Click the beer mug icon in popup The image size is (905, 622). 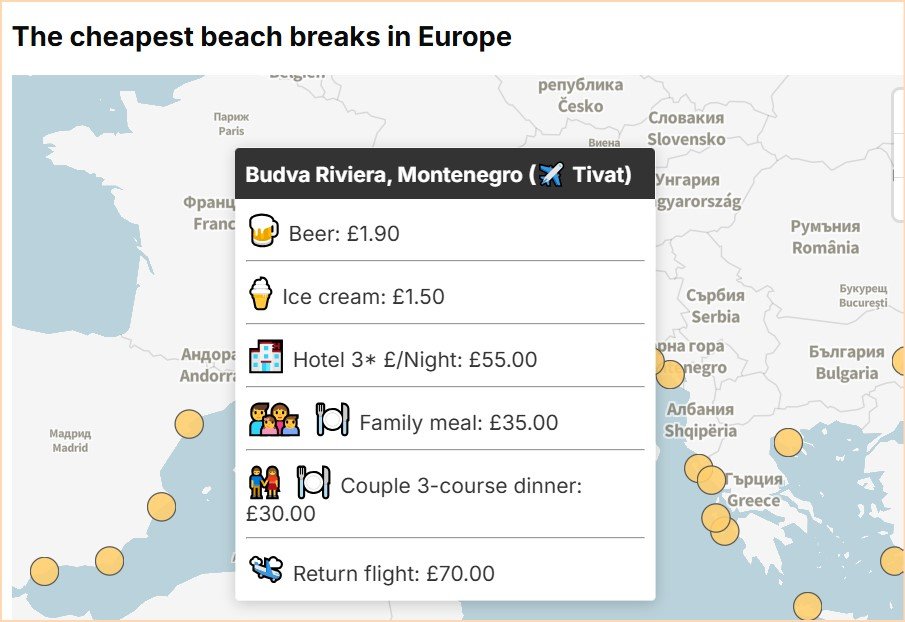(262, 231)
